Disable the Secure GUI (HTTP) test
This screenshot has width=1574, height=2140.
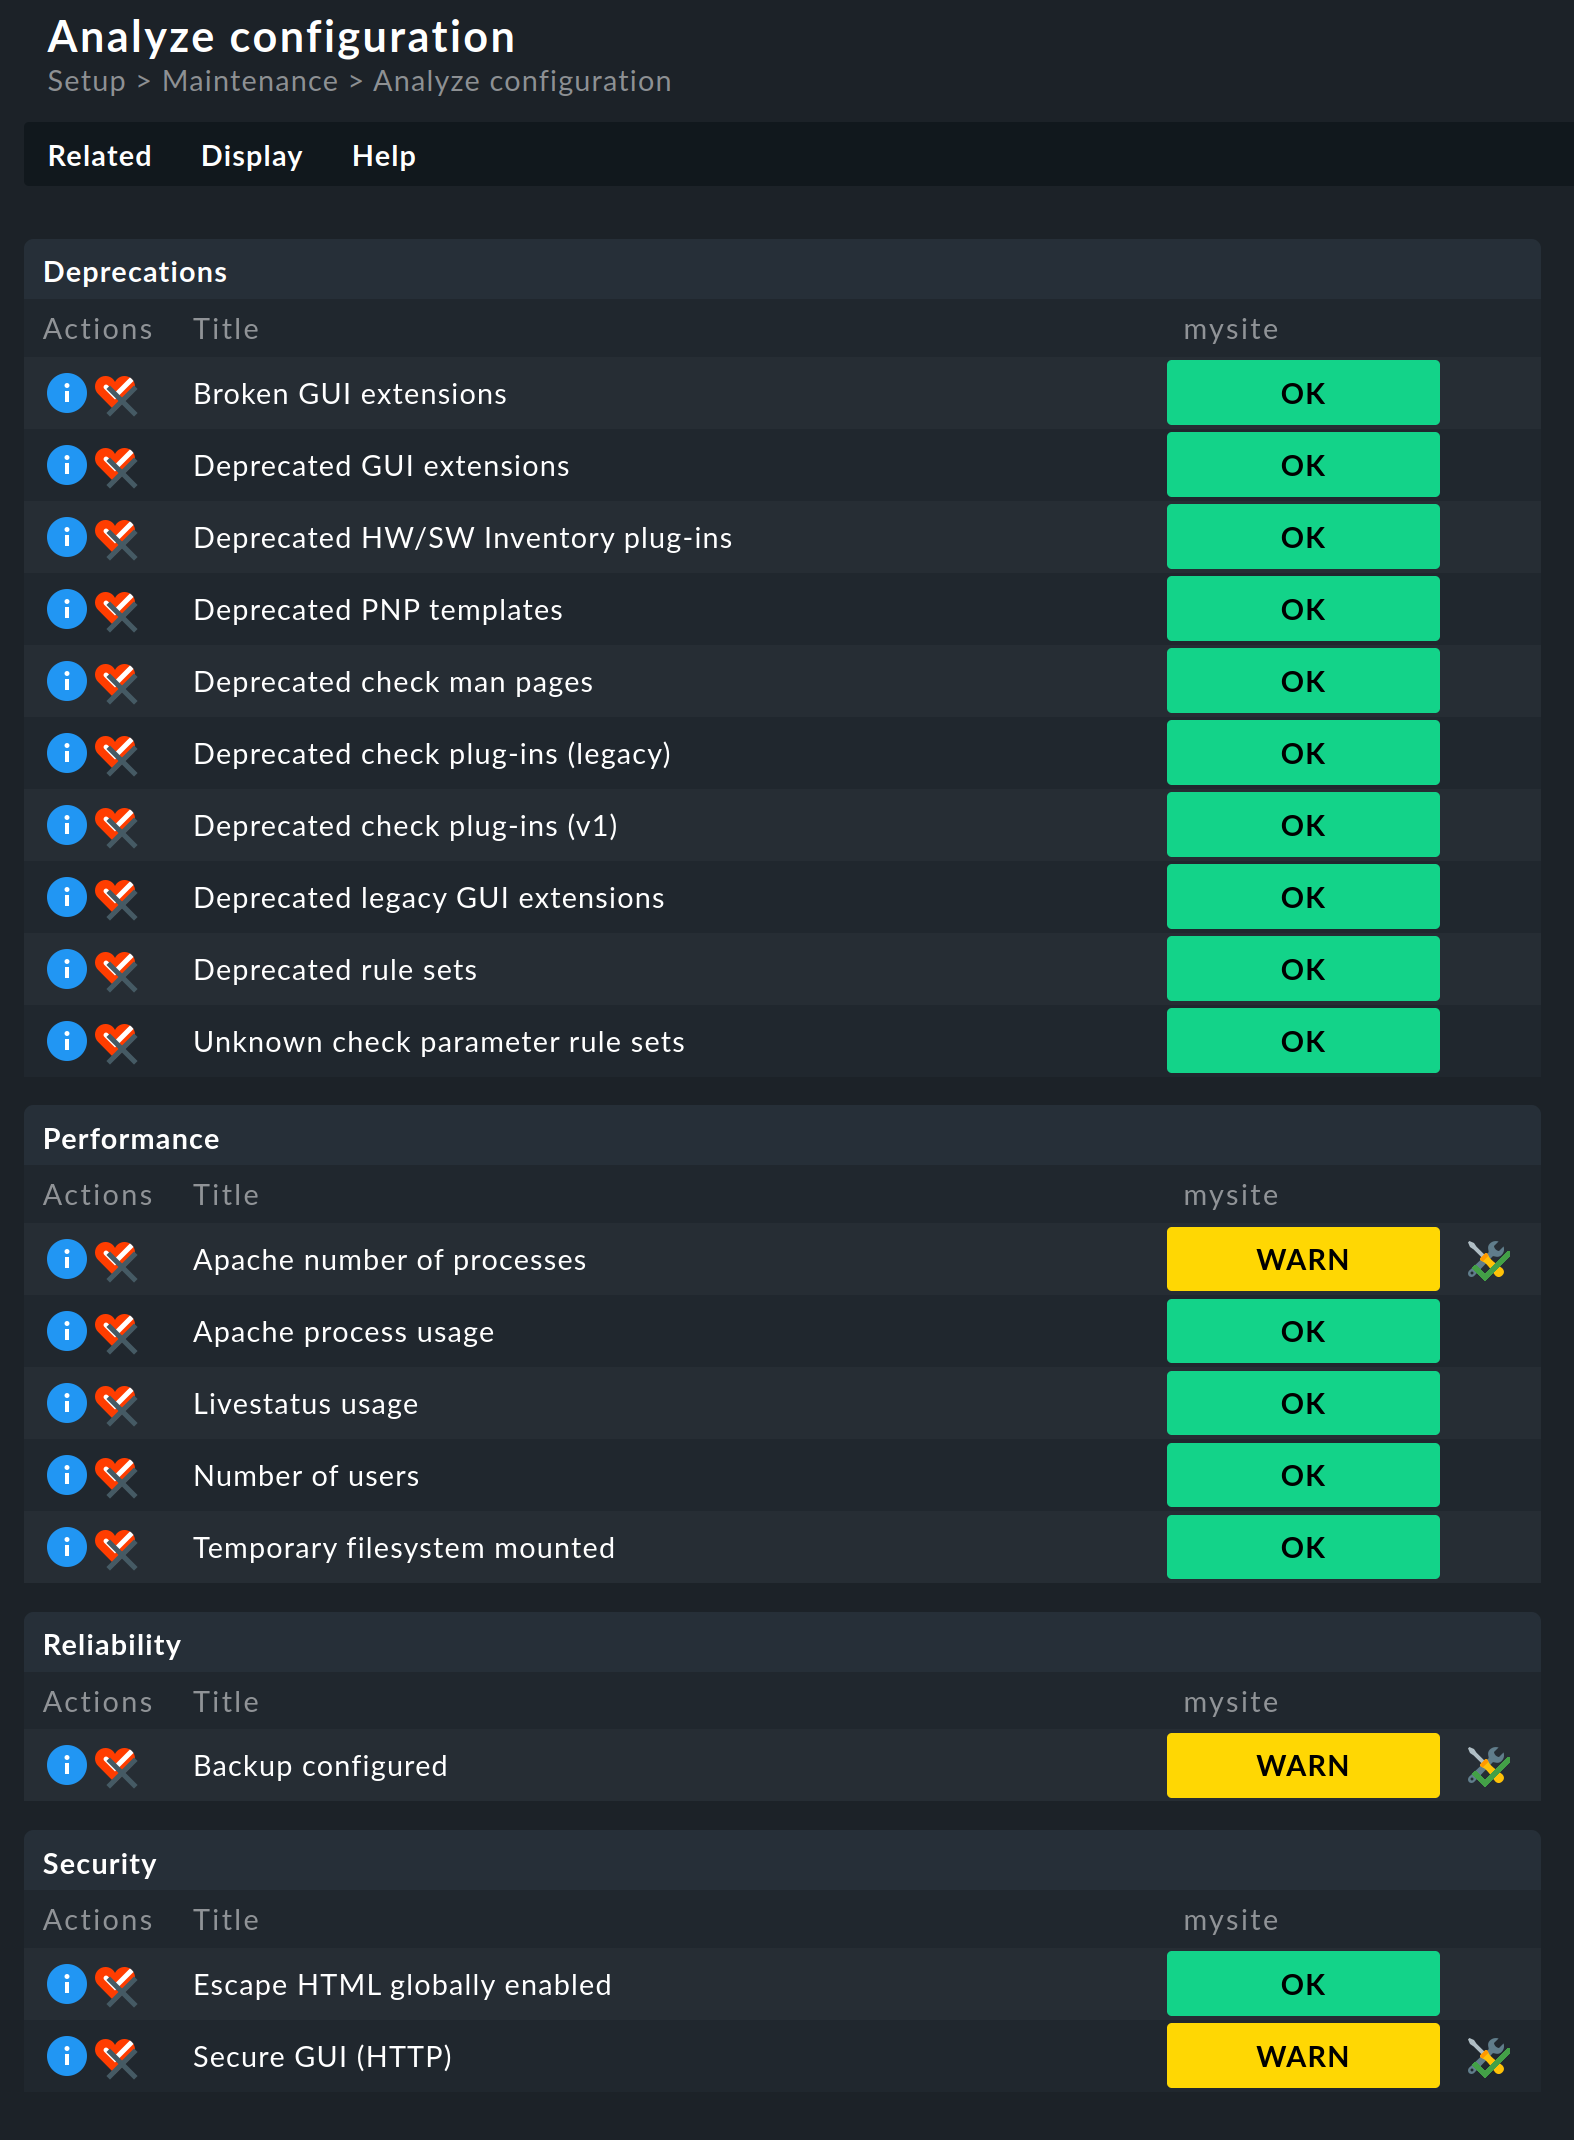pyautogui.click(x=115, y=2056)
